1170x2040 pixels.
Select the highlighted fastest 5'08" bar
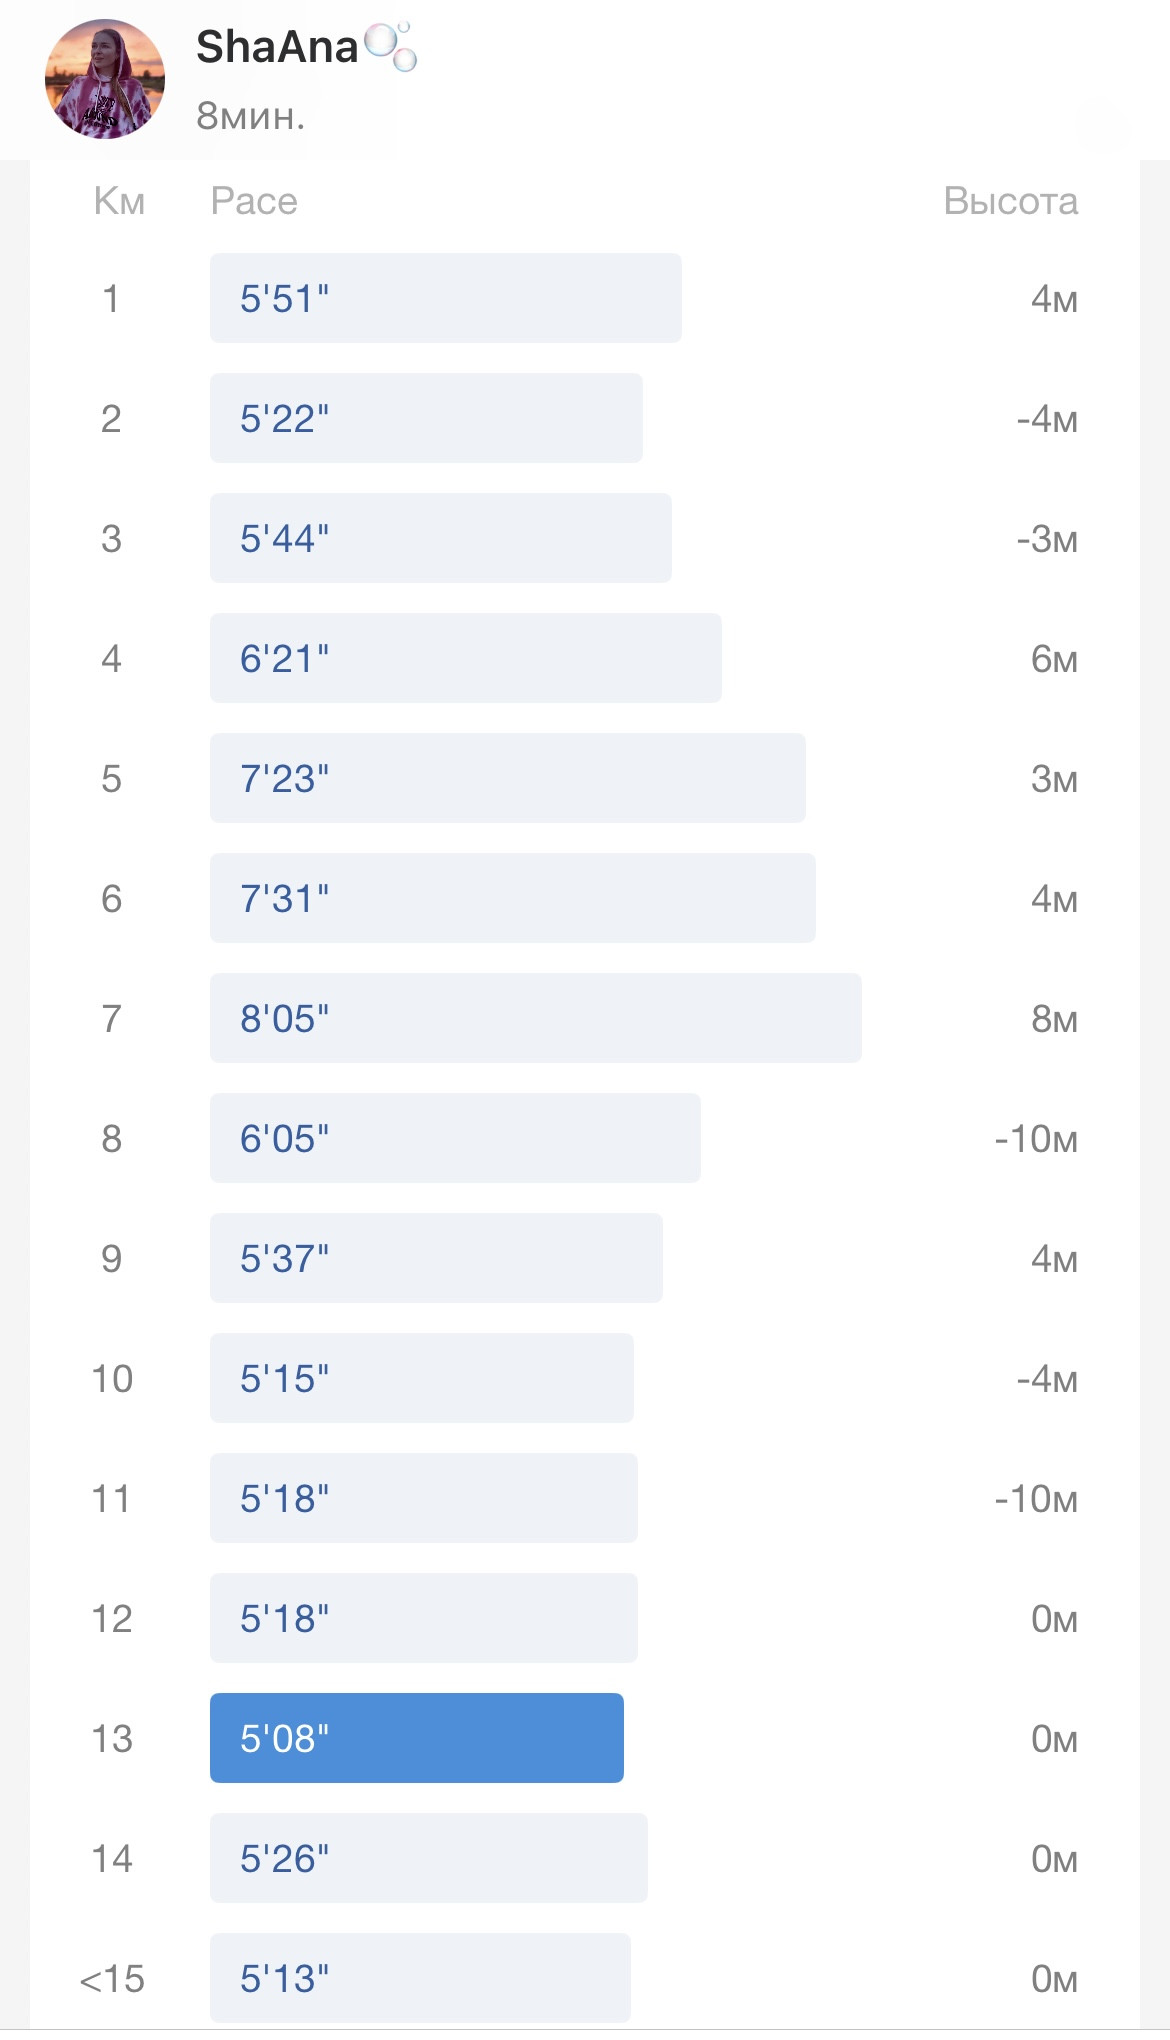pyautogui.click(x=417, y=1738)
